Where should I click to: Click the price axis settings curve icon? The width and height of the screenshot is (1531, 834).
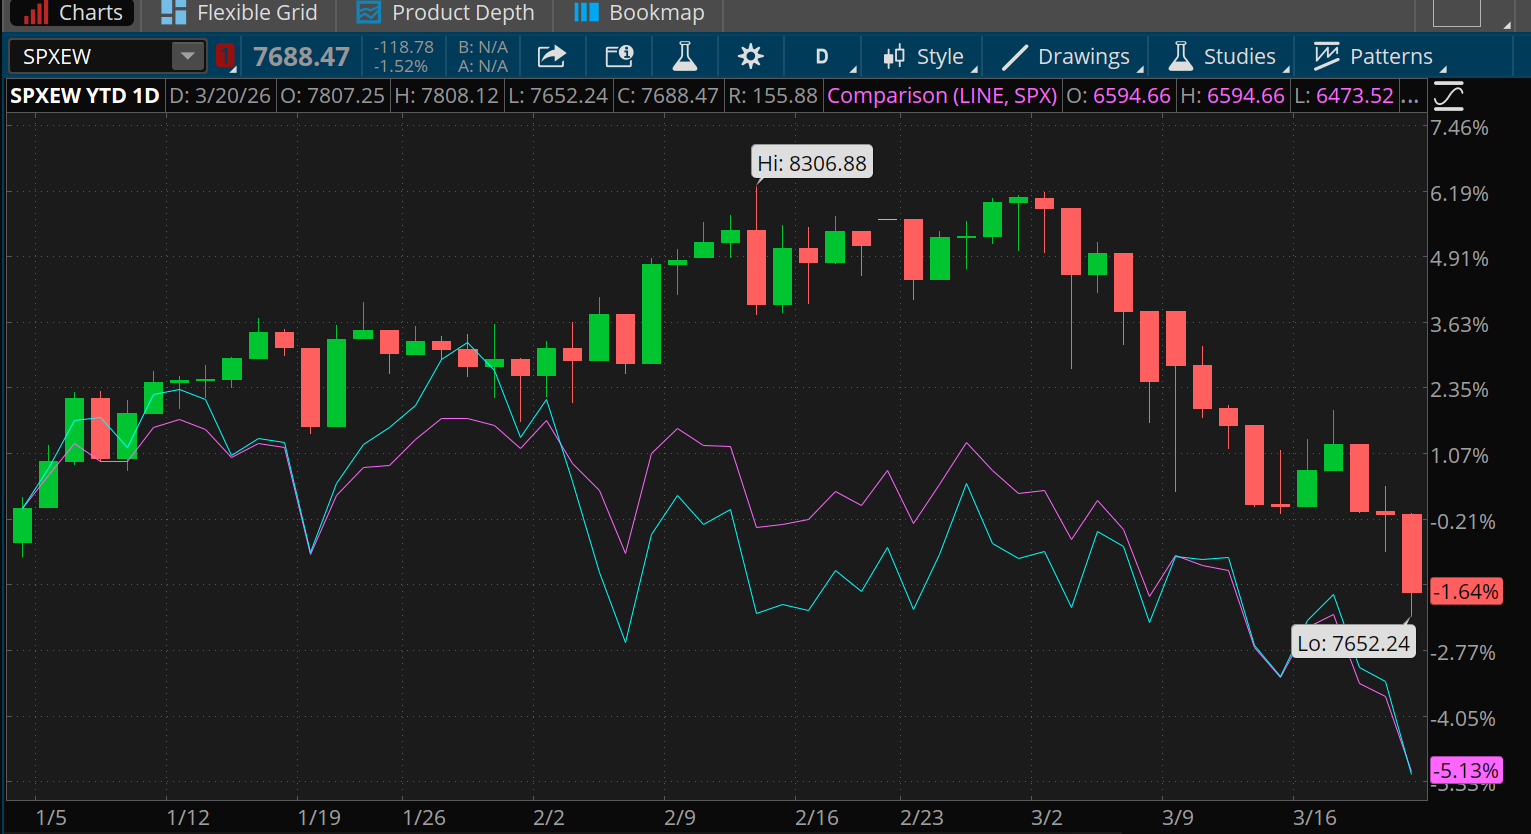(1448, 96)
